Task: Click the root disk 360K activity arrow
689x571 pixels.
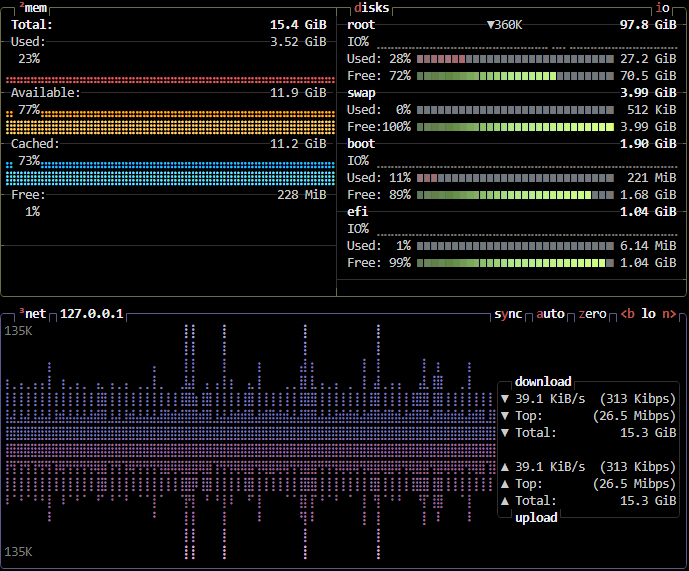Action: point(490,25)
